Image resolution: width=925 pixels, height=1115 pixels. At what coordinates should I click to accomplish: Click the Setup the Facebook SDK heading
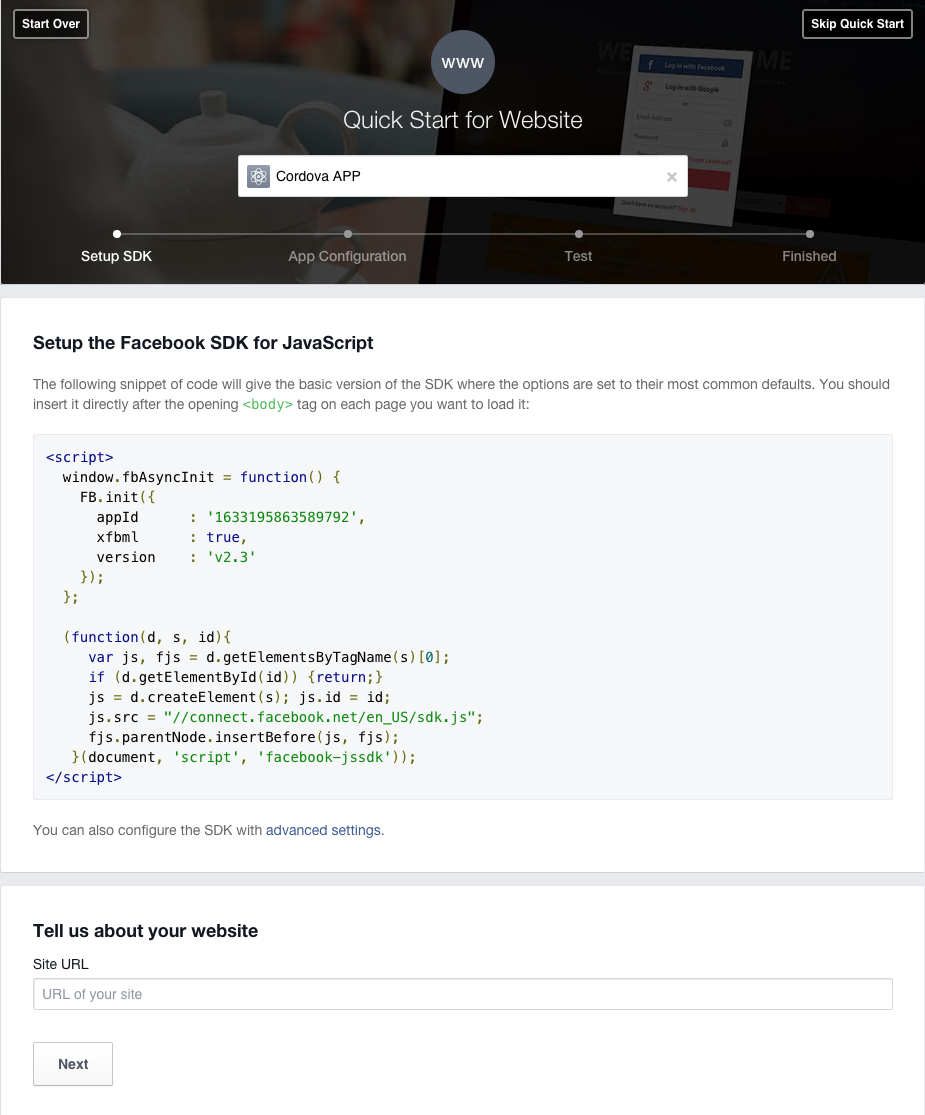[x=203, y=343]
